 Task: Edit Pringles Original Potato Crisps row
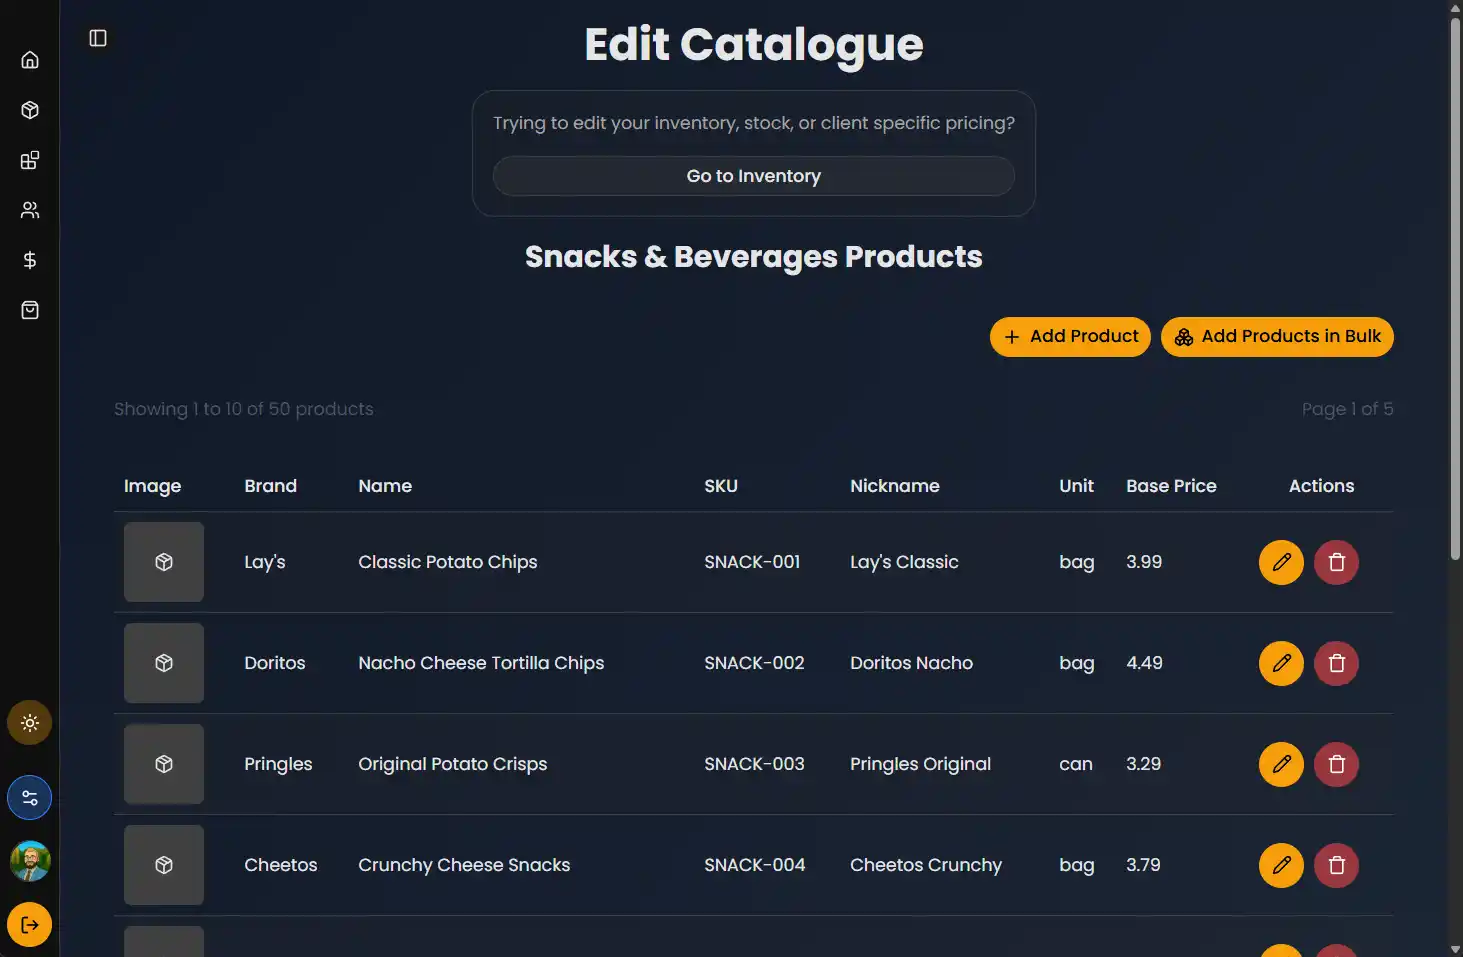pos(1281,764)
